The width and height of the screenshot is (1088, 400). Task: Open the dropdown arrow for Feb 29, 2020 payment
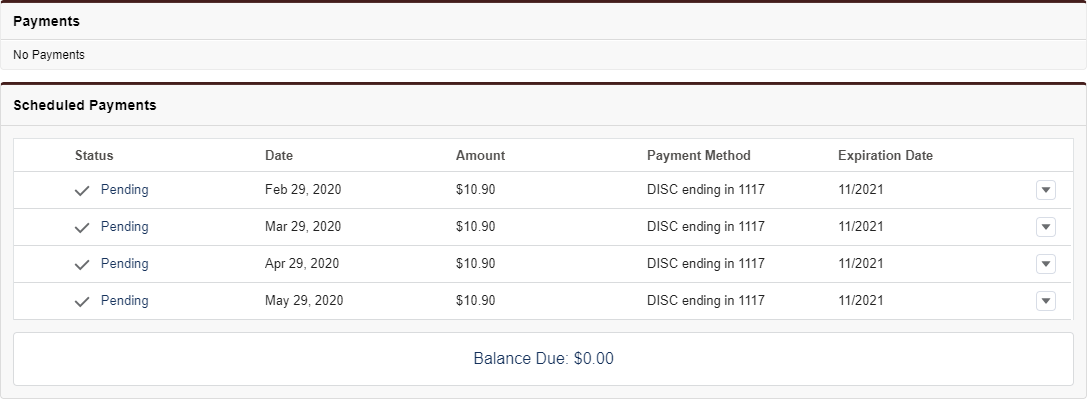(x=1046, y=190)
